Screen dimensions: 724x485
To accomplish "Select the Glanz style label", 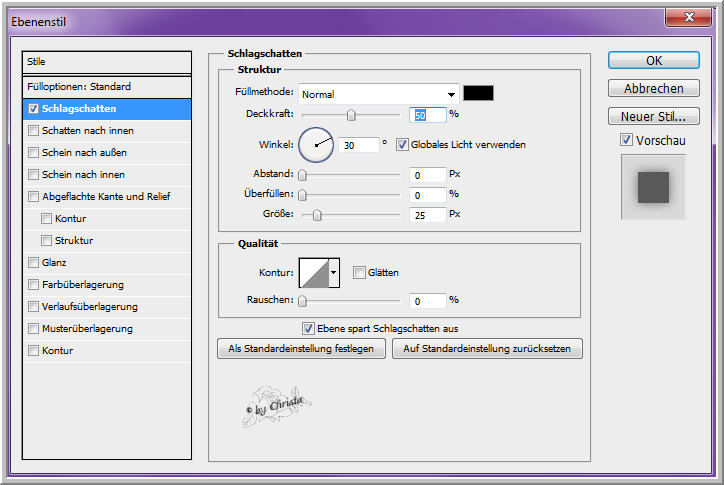I will click(54, 263).
